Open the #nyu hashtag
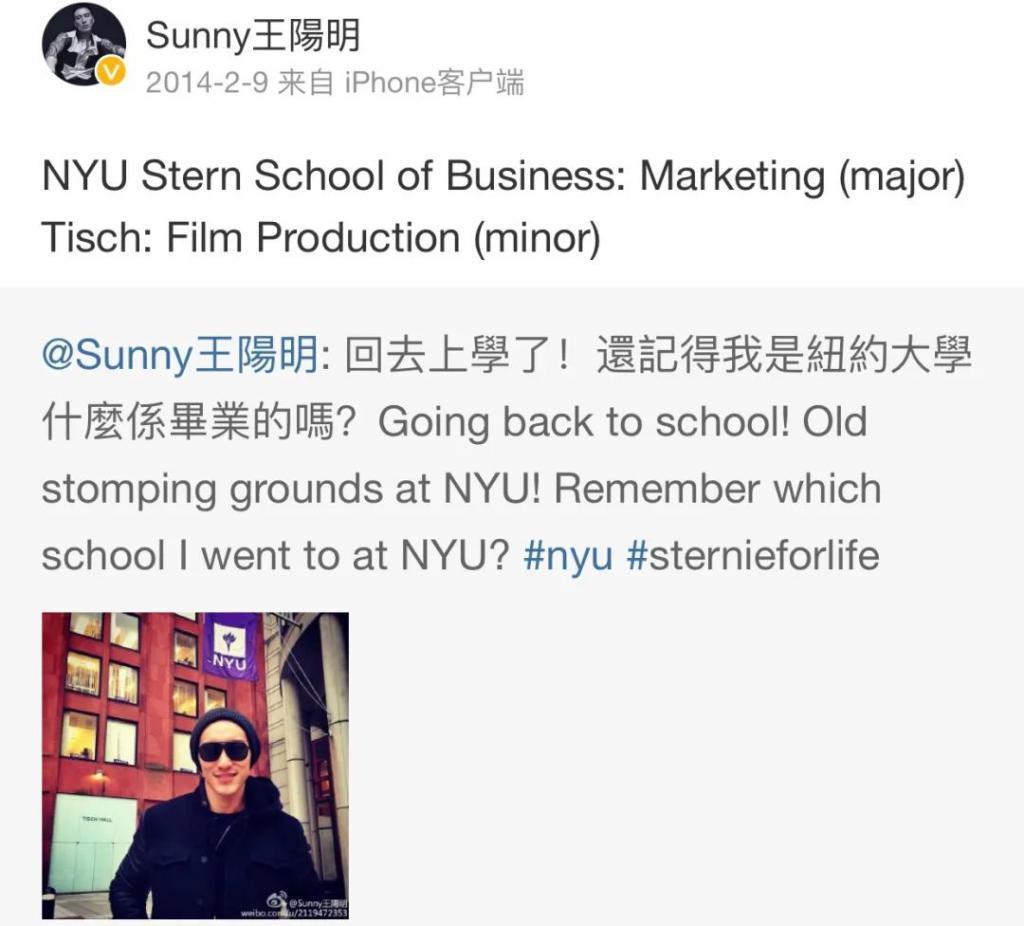 [567, 556]
